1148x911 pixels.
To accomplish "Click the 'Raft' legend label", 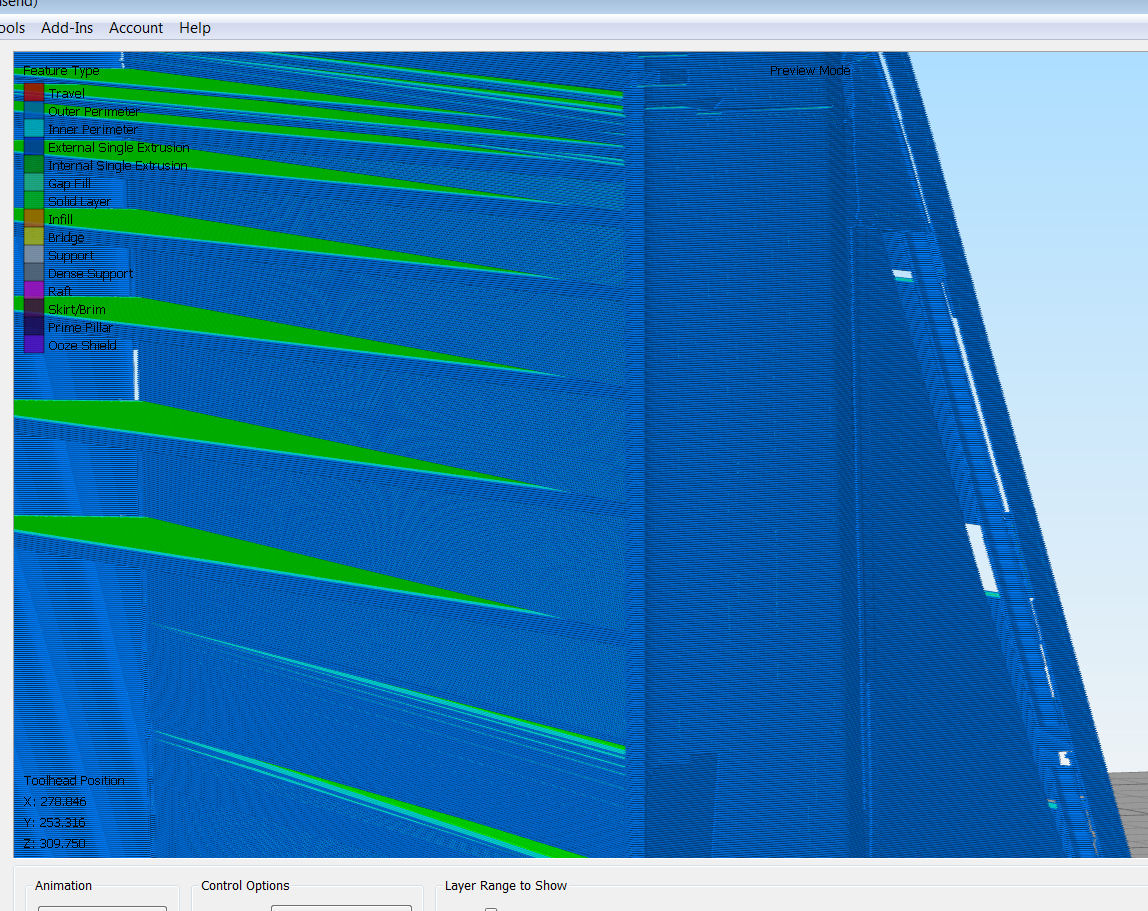I will pyautogui.click(x=59, y=291).
